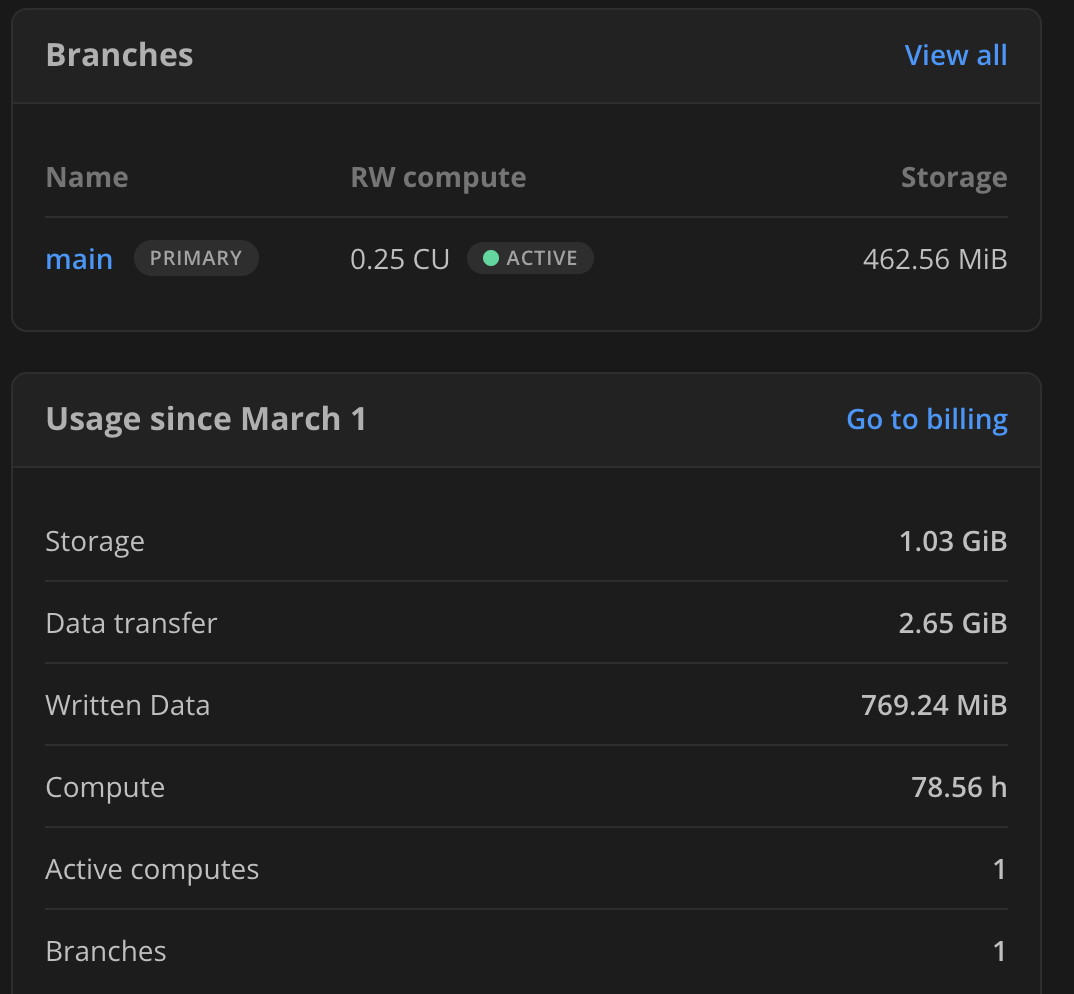The width and height of the screenshot is (1074, 994).
Task: Click the PRIMARY badge next to main
Action: [196, 258]
